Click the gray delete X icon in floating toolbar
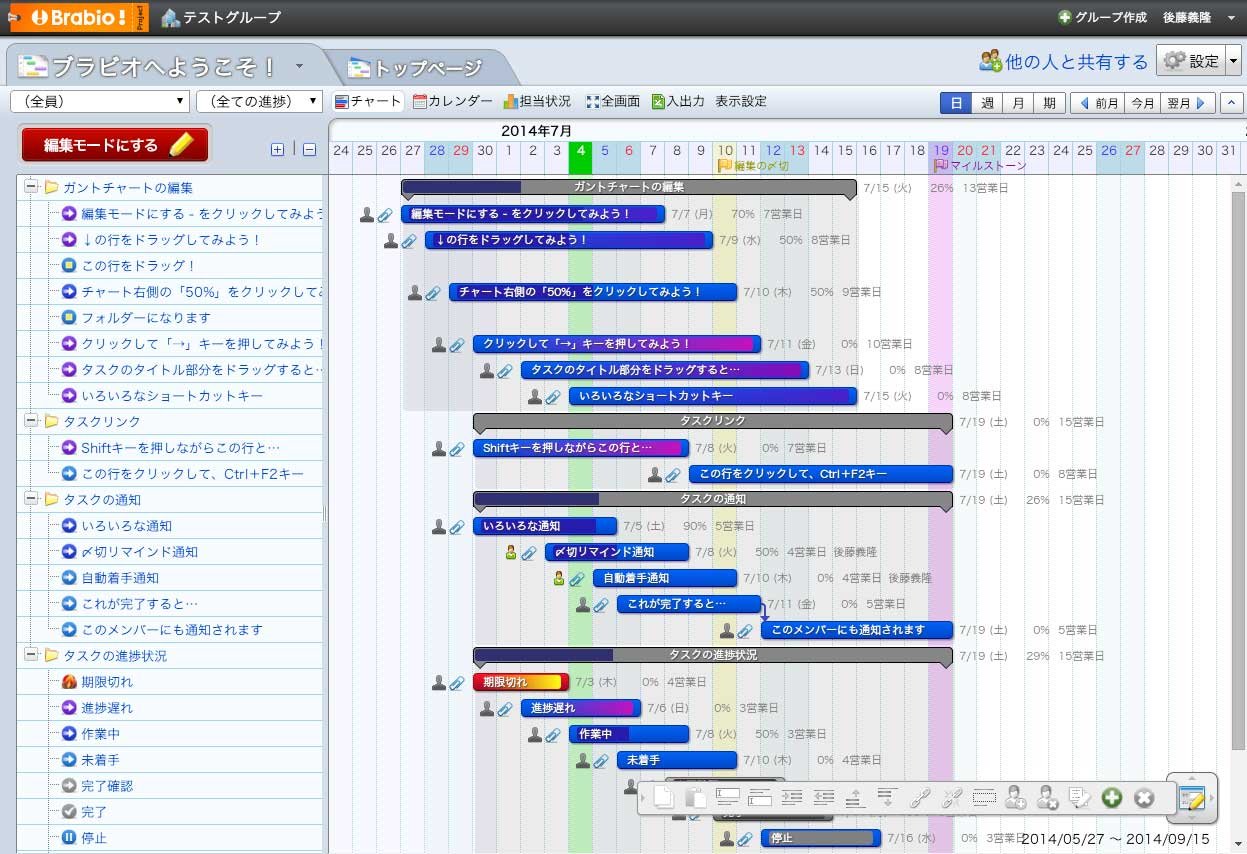Screen dimensions: 1247x854 [1144, 798]
